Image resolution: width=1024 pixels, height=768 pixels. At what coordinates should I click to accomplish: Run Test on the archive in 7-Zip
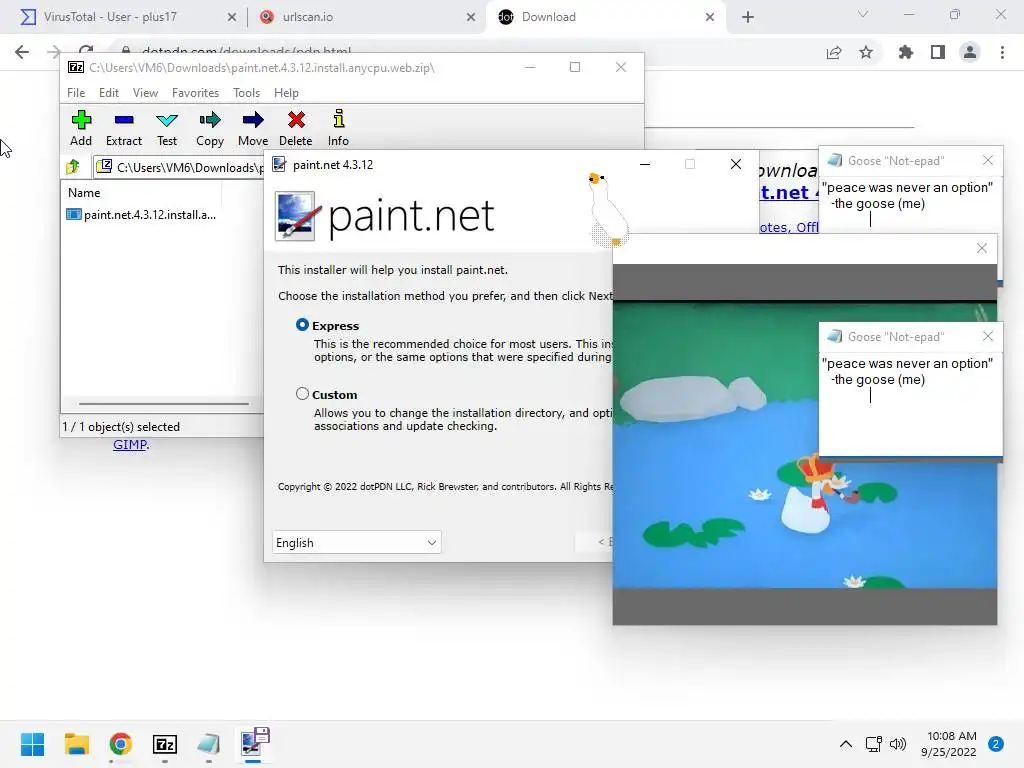pyautogui.click(x=167, y=128)
